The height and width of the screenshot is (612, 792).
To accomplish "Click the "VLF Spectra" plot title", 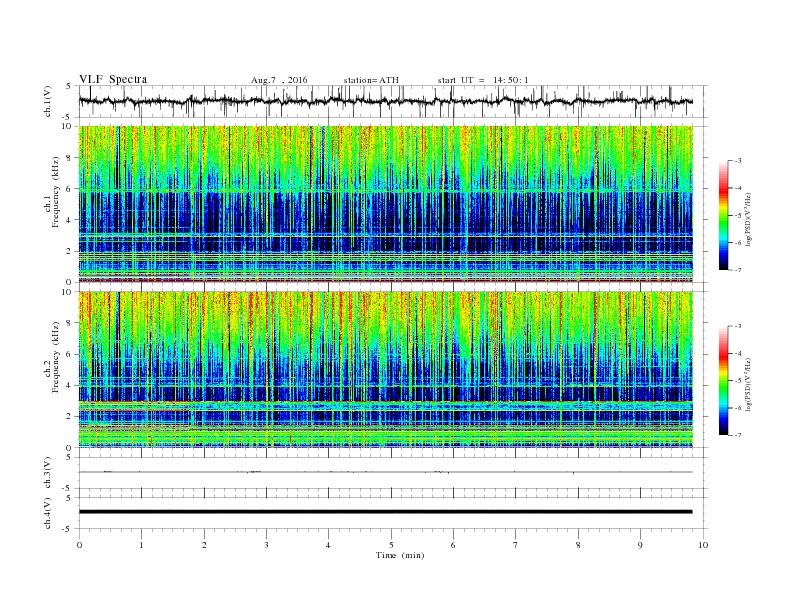I will pyautogui.click(x=113, y=79).
